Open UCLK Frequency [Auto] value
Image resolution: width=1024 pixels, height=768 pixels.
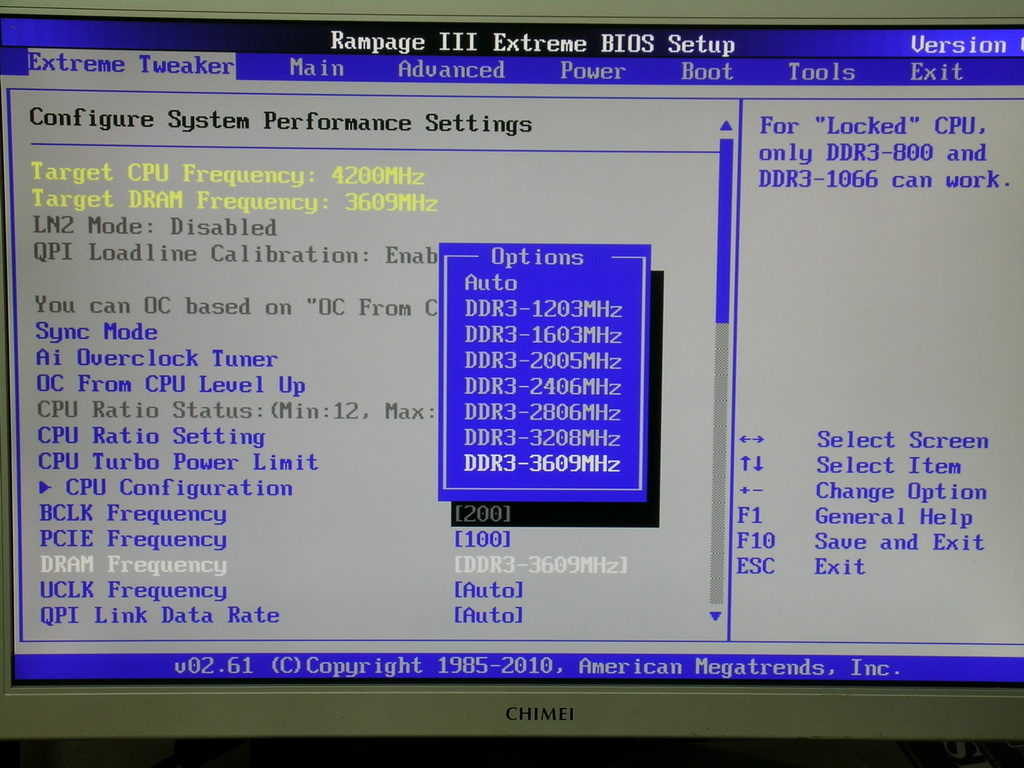pyautogui.click(x=489, y=590)
